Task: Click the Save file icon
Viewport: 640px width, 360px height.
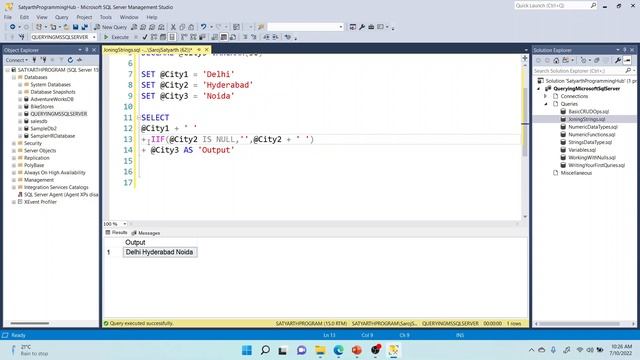Action: [x=76, y=27]
